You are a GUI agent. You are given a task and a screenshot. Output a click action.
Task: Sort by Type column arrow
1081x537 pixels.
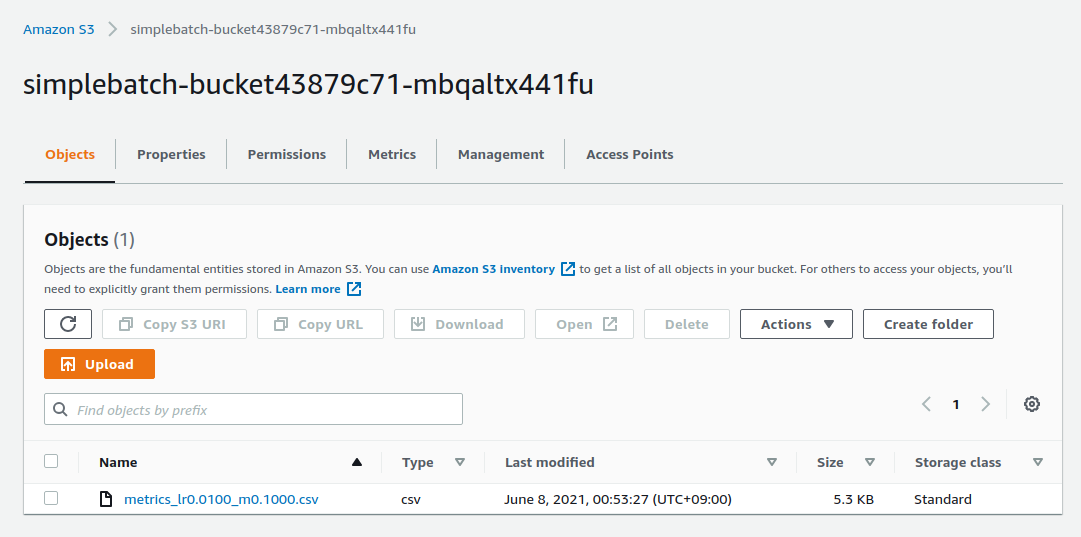(460, 462)
